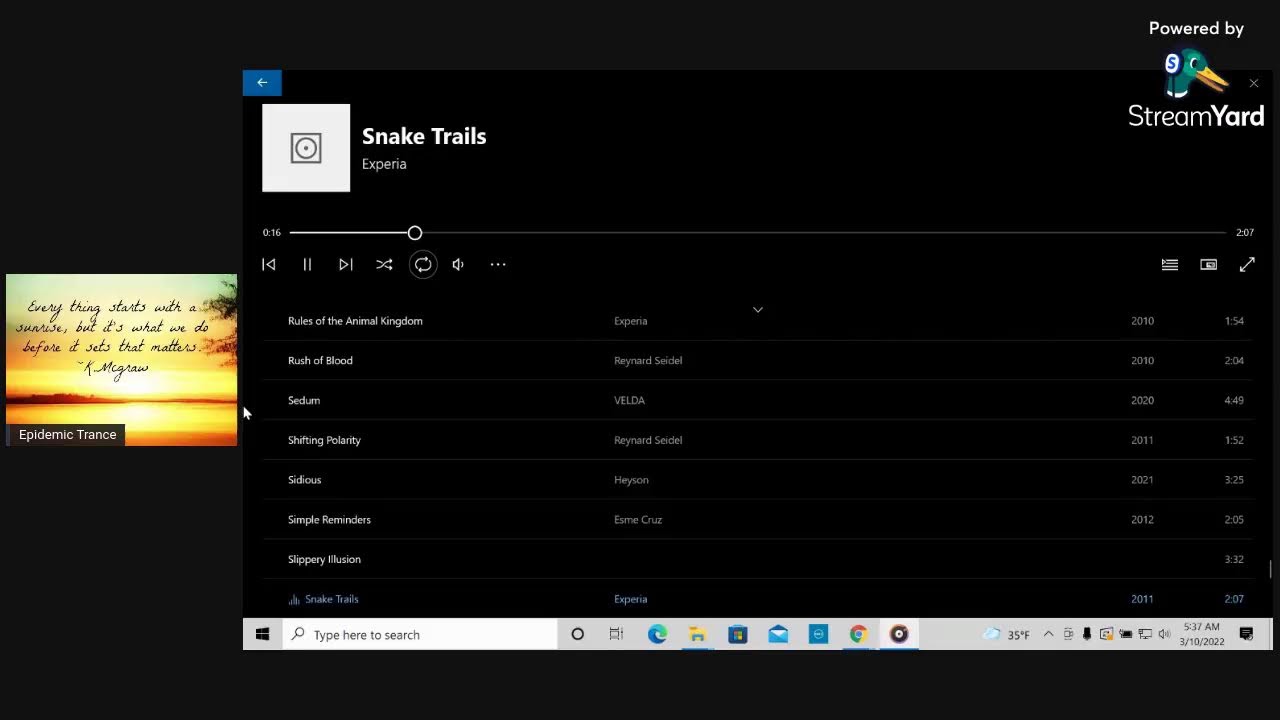The height and width of the screenshot is (720, 1280).
Task: Open the weather widget showing 35°F
Action: tap(1006, 635)
